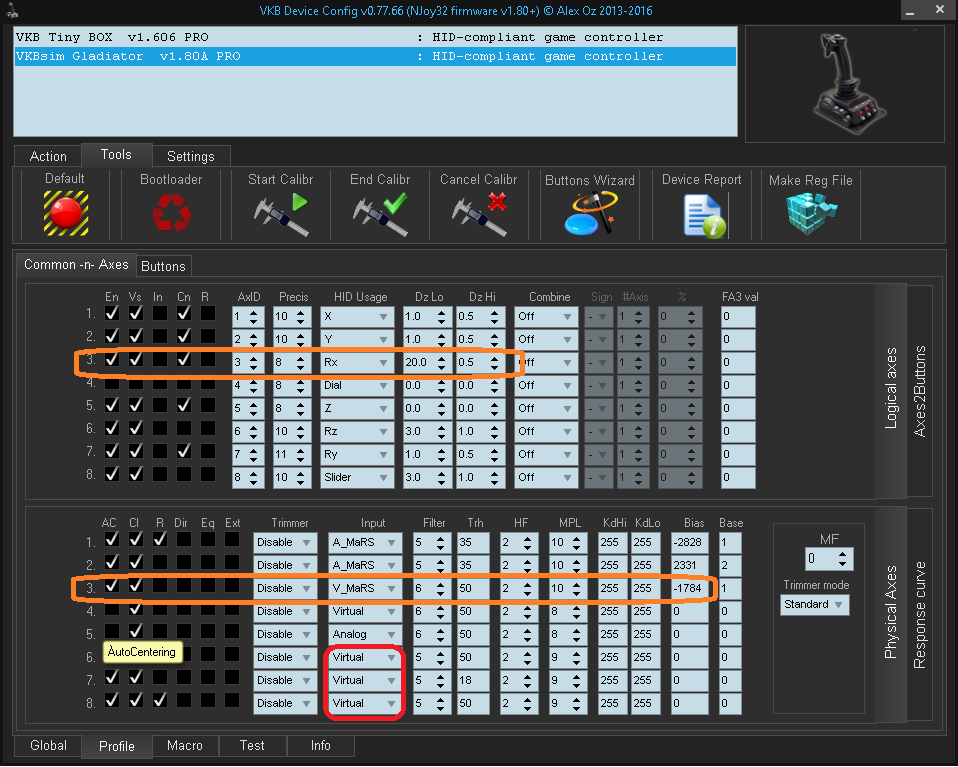Toggle Dir checkbox for physical axis 2
This screenshot has height=767, width=958.
pyautogui.click(x=183, y=562)
